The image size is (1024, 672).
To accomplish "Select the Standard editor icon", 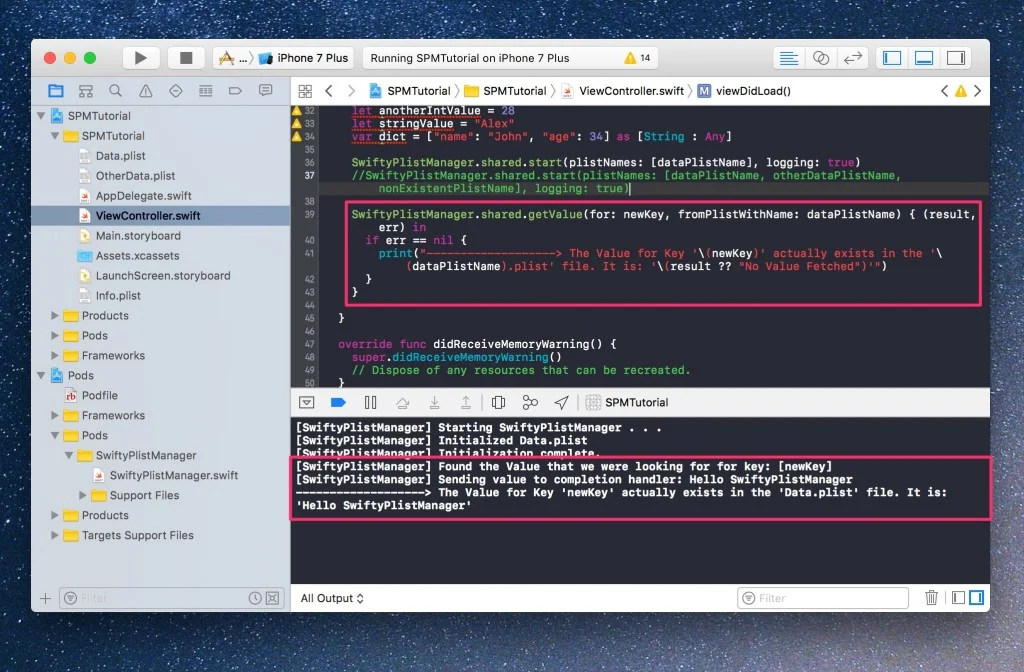I will tap(789, 58).
